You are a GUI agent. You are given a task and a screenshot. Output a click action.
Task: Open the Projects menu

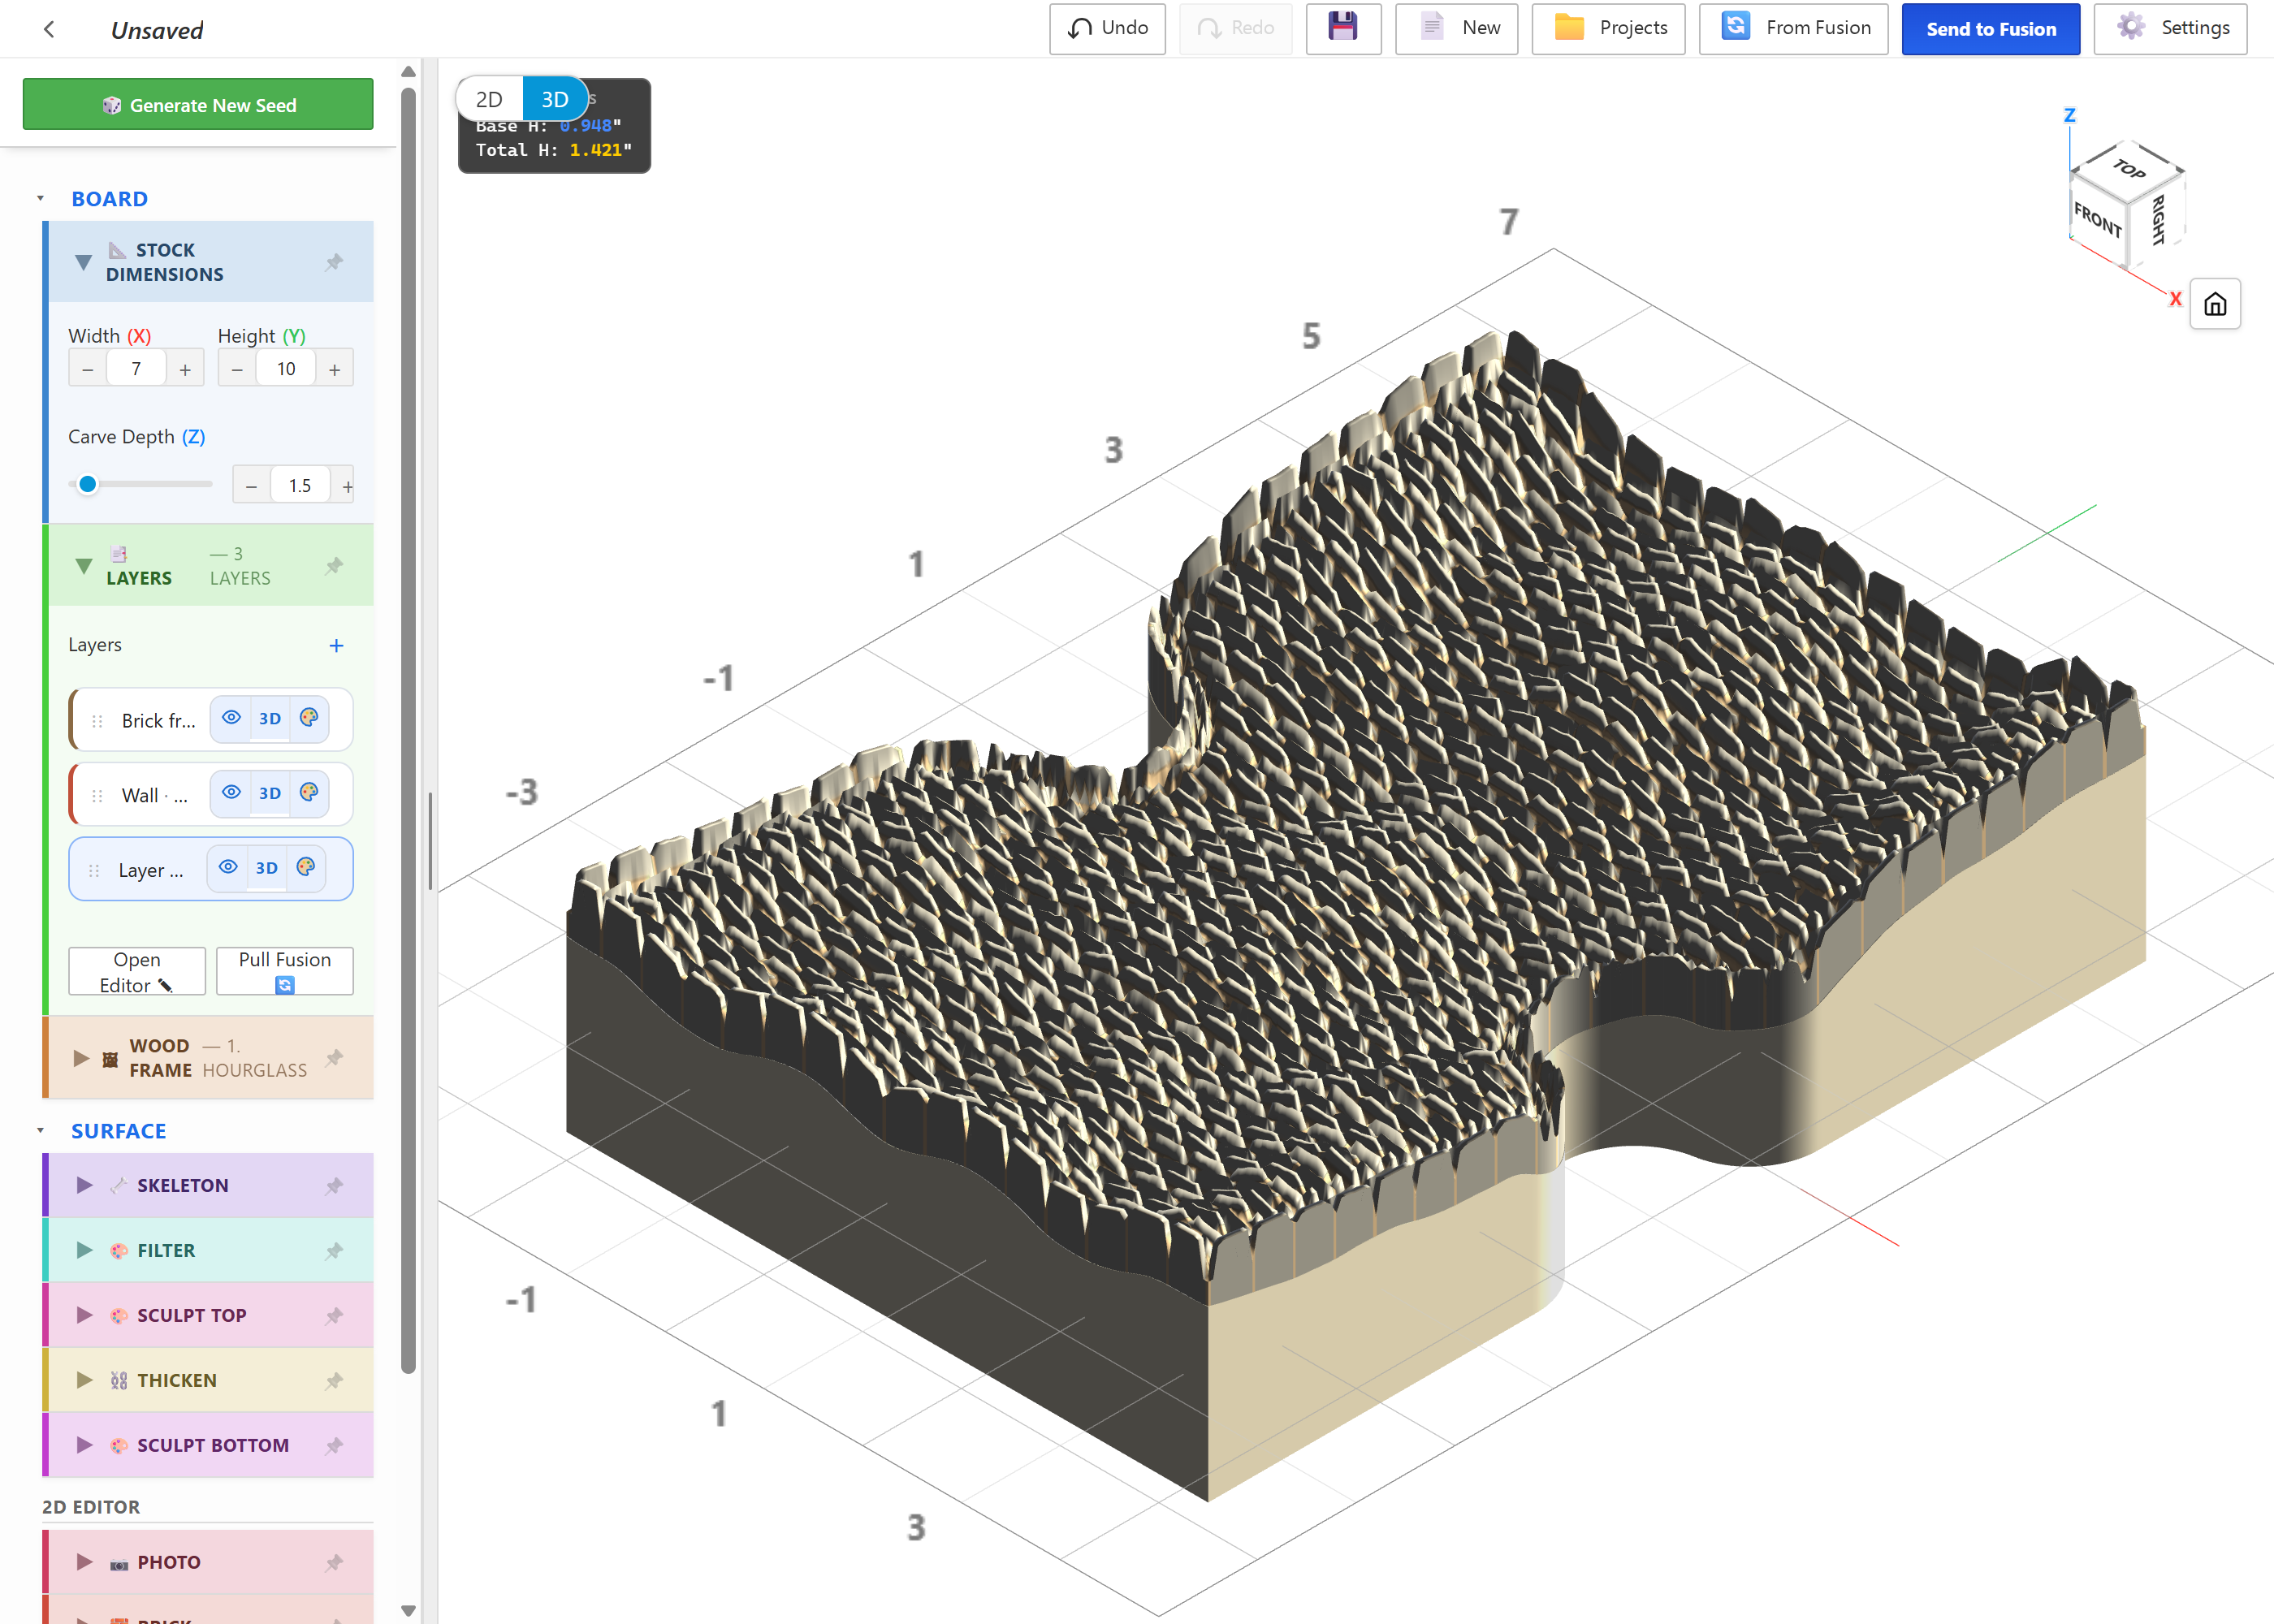(x=1608, y=28)
